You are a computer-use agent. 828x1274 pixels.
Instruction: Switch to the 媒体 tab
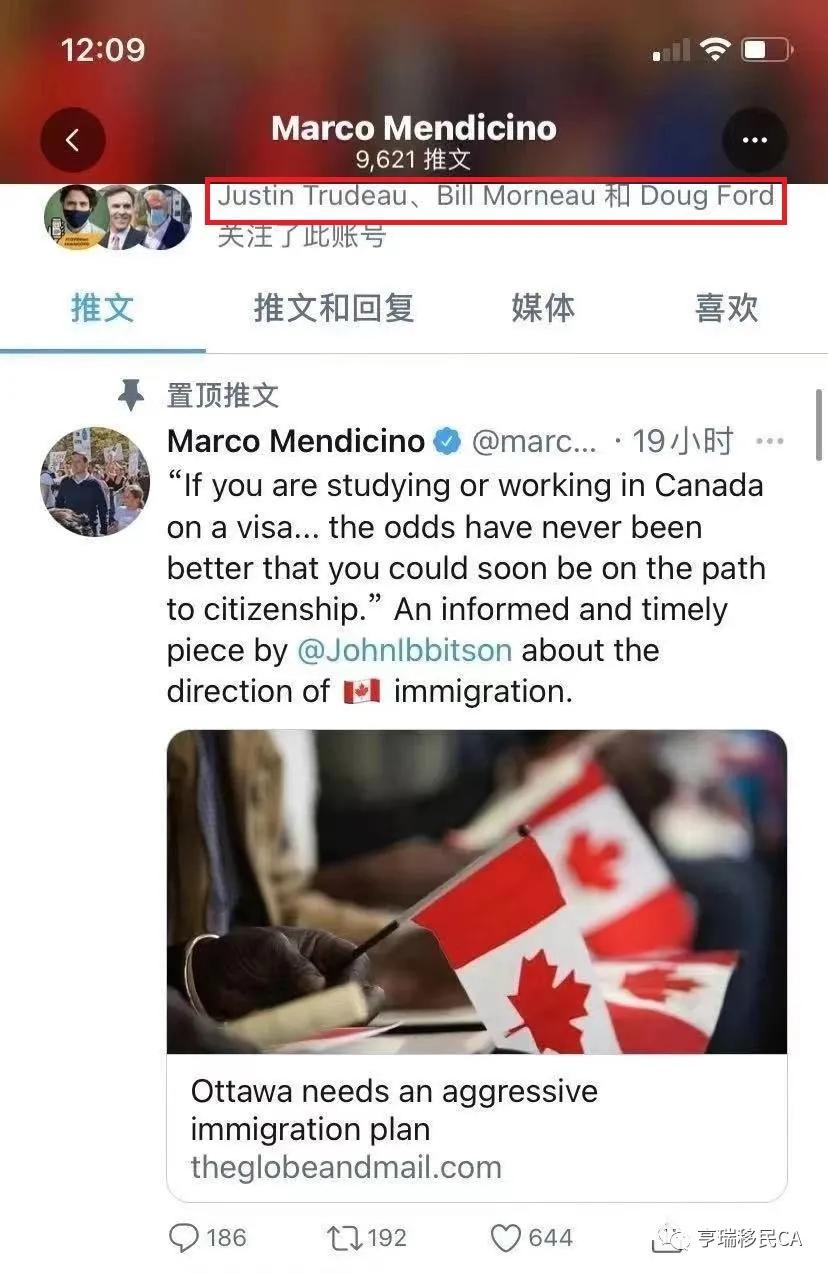point(543,308)
